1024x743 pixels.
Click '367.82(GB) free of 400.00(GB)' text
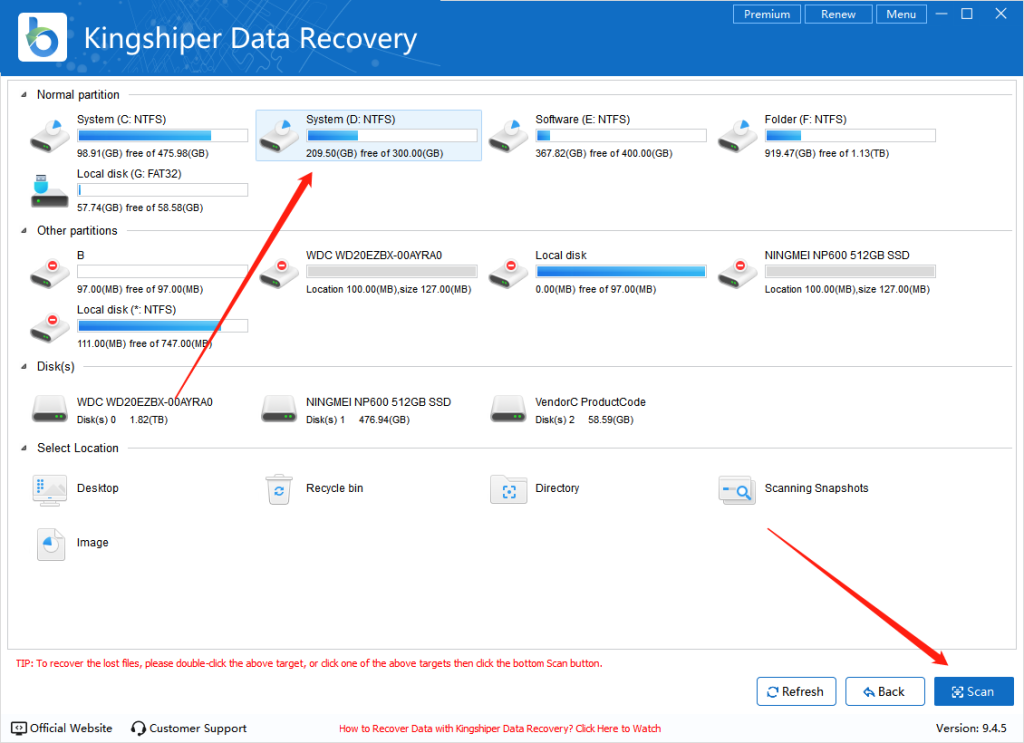coord(604,153)
